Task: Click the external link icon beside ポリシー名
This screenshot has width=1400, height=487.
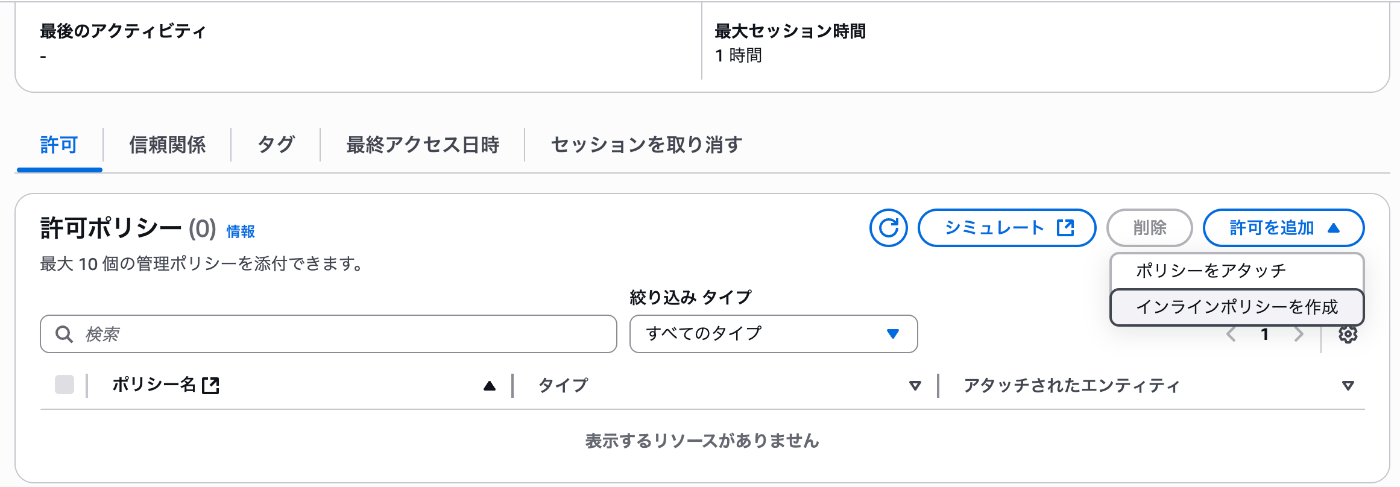Action: pos(210,385)
